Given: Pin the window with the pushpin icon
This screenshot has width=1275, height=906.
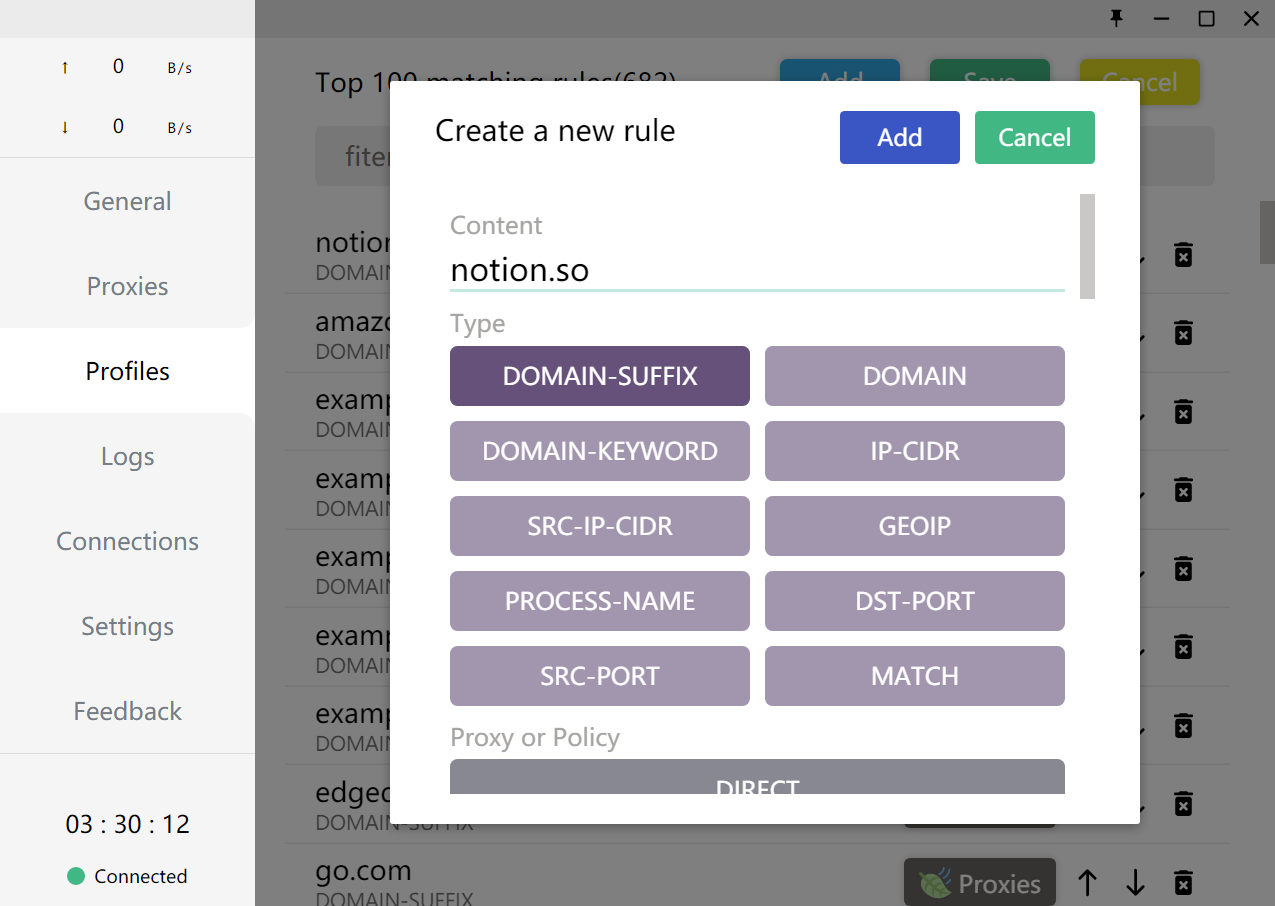Looking at the screenshot, I should pos(1117,18).
